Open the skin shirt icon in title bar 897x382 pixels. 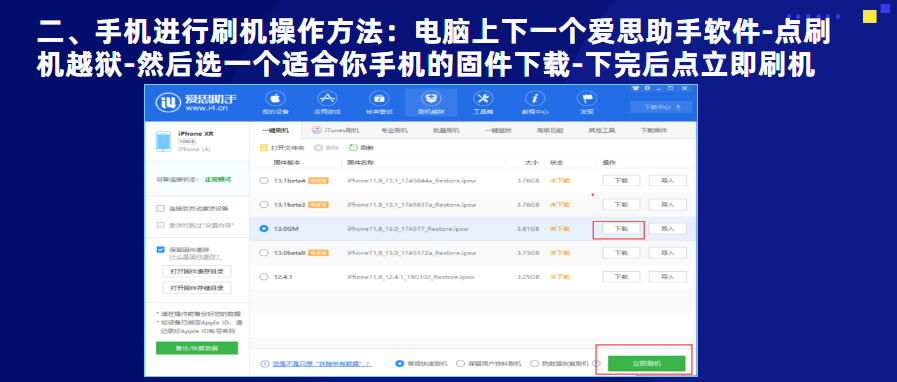pyautogui.click(x=636, y=89)
